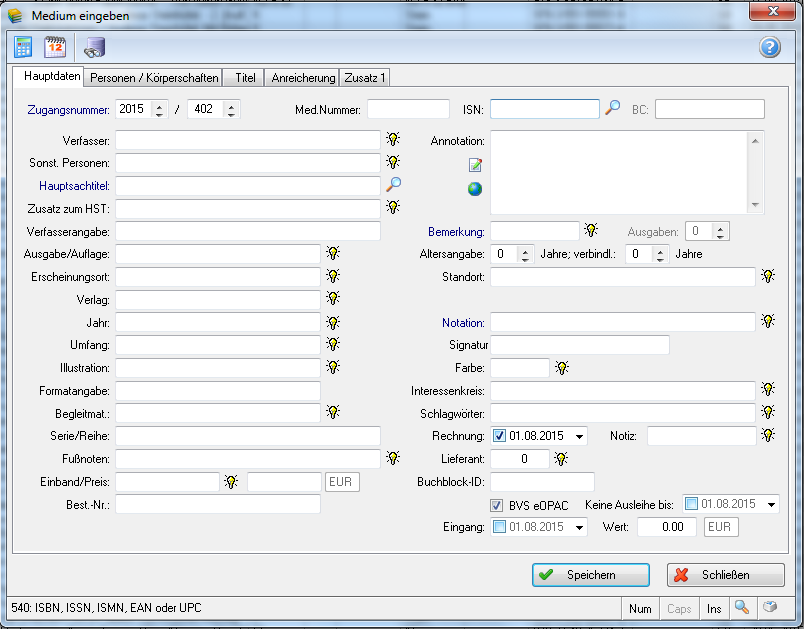Search Hauptsachtitel with magnifier icon
Screen dimensions: 804x629
click(394, 184)
